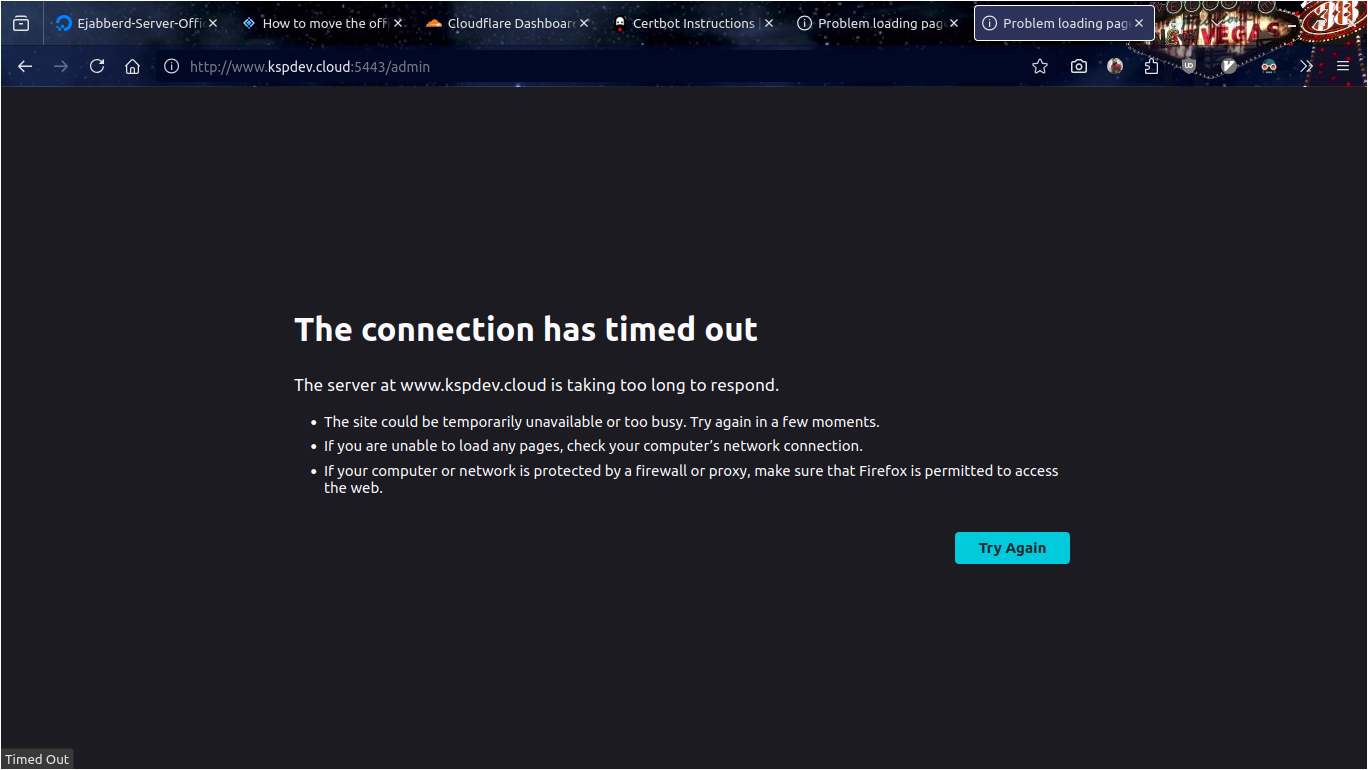This screenshot has height=770, width=1368.
Task: Open the Firefox application hamburger menu
Action: (x=1343, y=66)
